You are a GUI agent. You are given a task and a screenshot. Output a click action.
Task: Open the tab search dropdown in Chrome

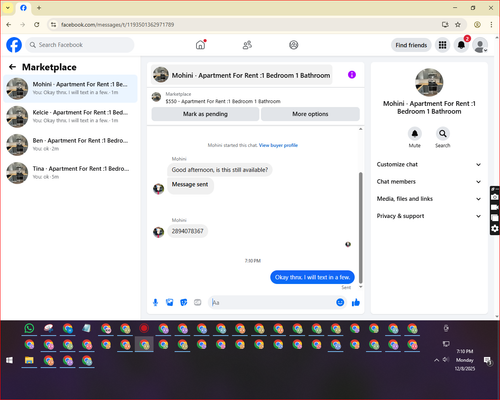8,8
